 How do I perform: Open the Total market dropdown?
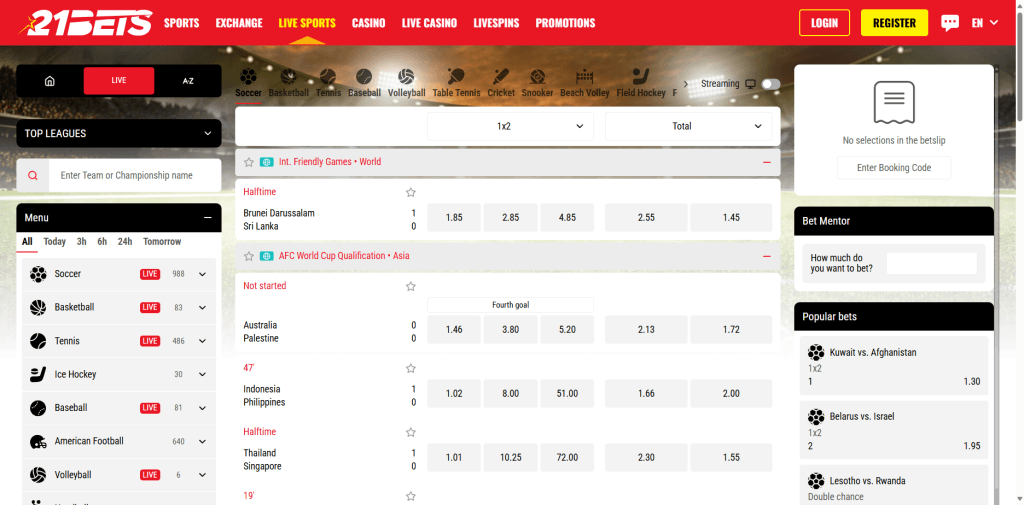click(688, 126)
